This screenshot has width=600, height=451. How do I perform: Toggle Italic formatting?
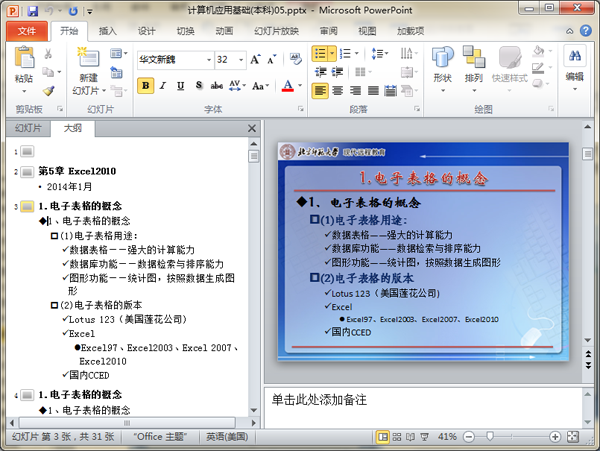[x=163, y=85]
